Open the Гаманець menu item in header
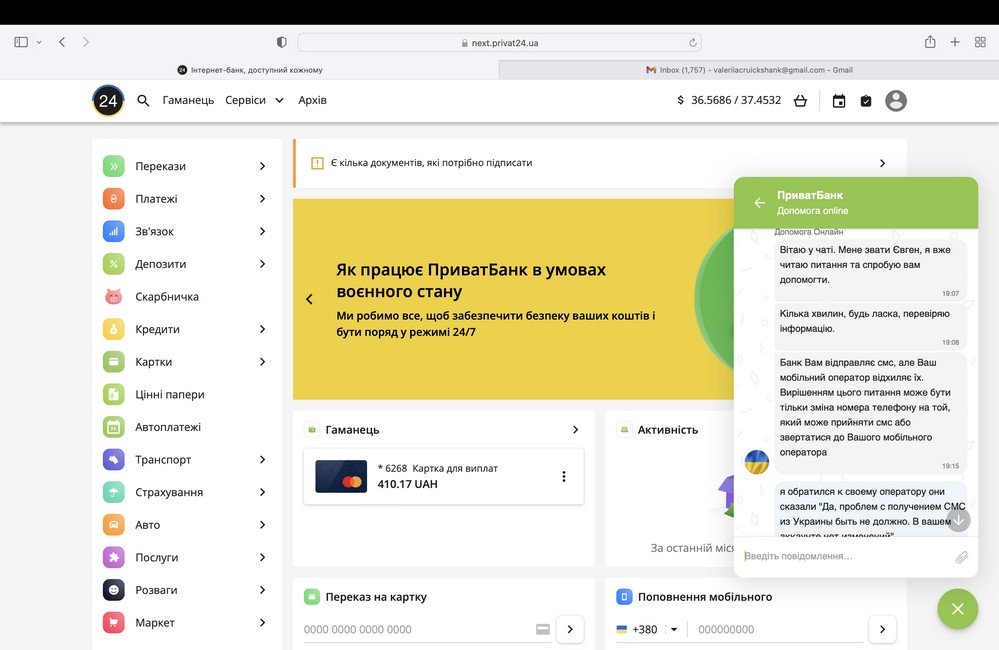 (188, 100)
